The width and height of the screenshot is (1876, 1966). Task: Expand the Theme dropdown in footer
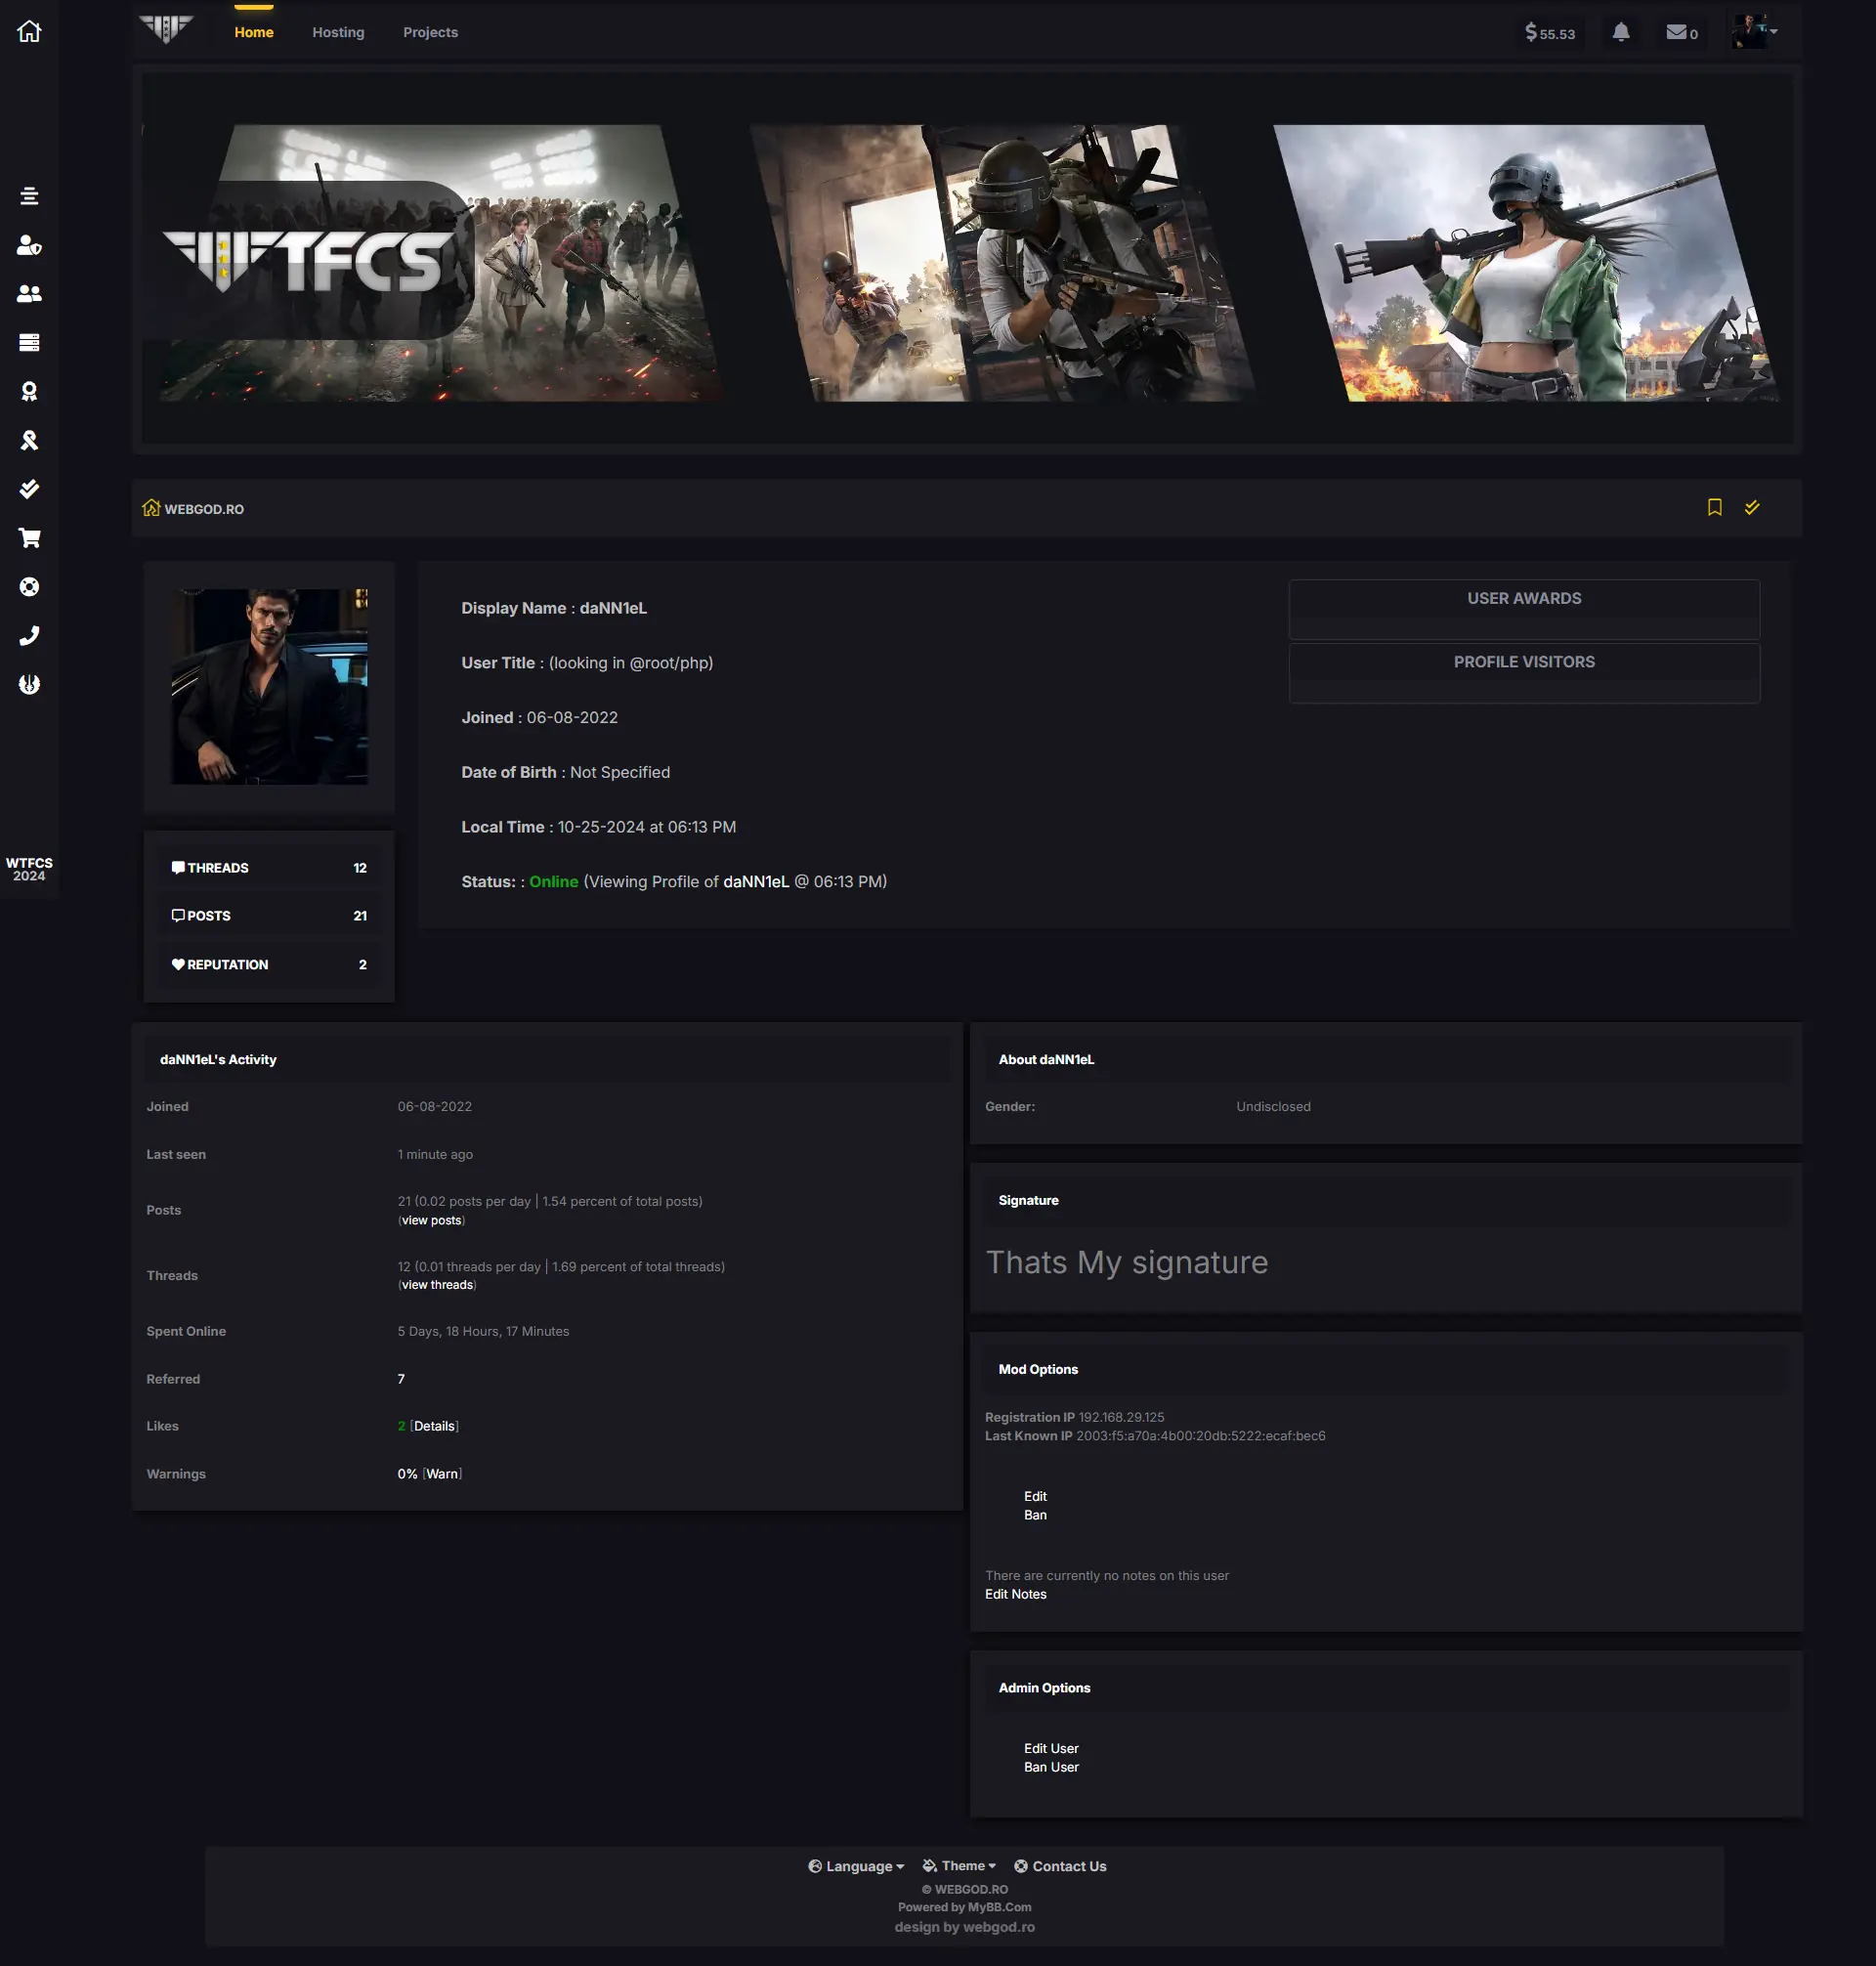point(959,1866)
